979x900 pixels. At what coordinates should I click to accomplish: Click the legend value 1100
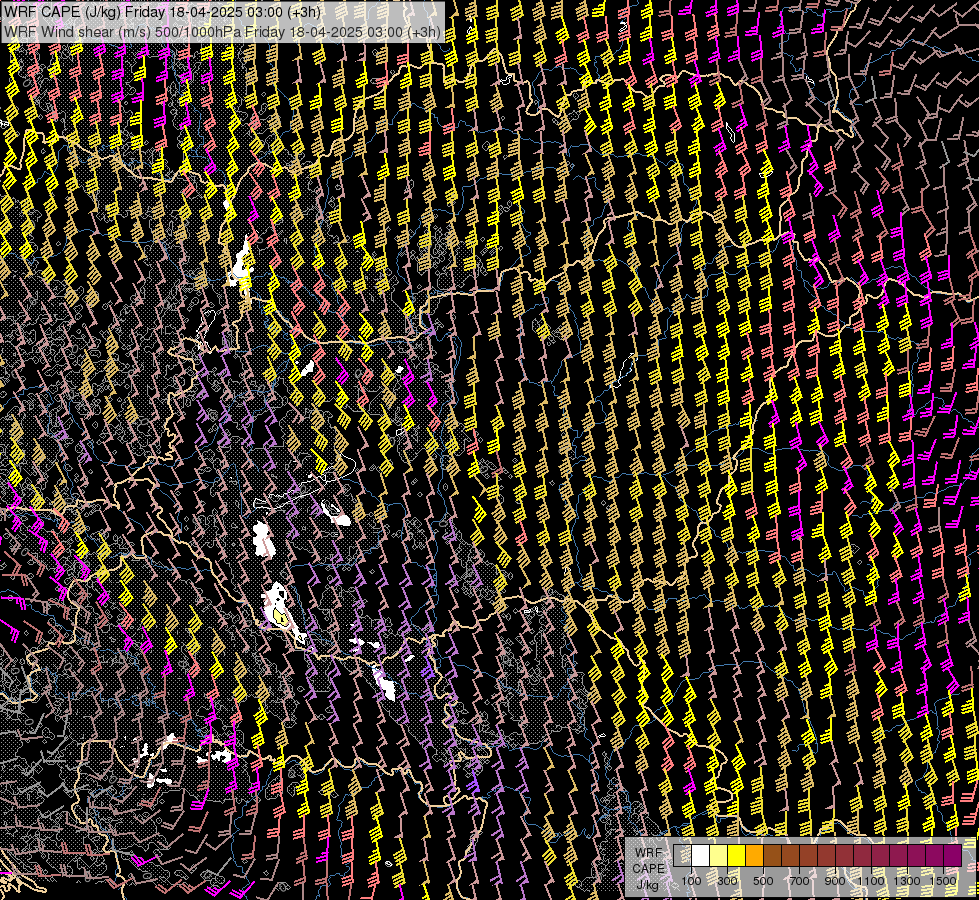point(870,881)
